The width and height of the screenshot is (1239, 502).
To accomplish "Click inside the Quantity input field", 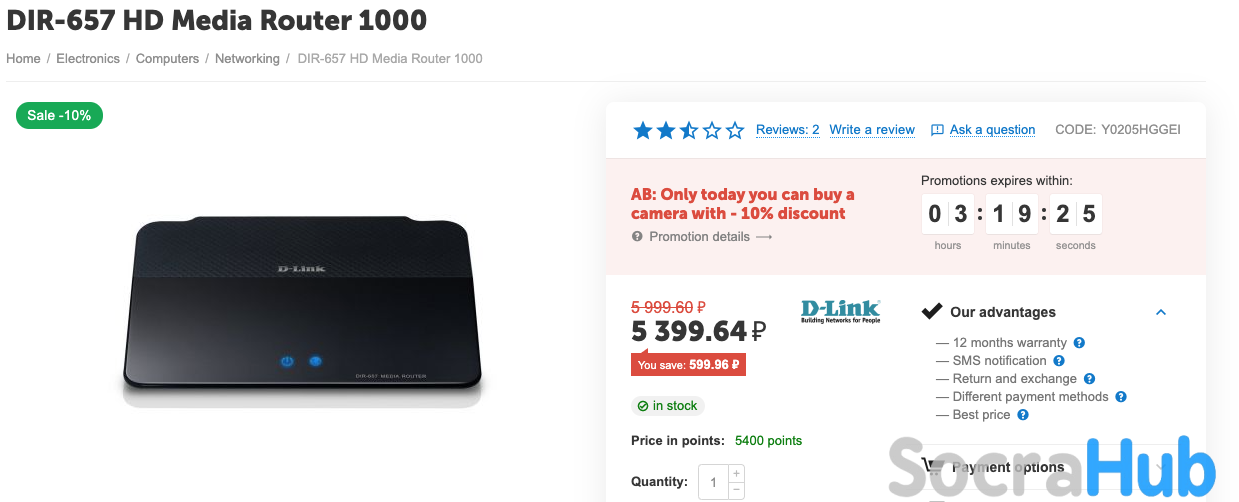I will (x=713, y=482).
